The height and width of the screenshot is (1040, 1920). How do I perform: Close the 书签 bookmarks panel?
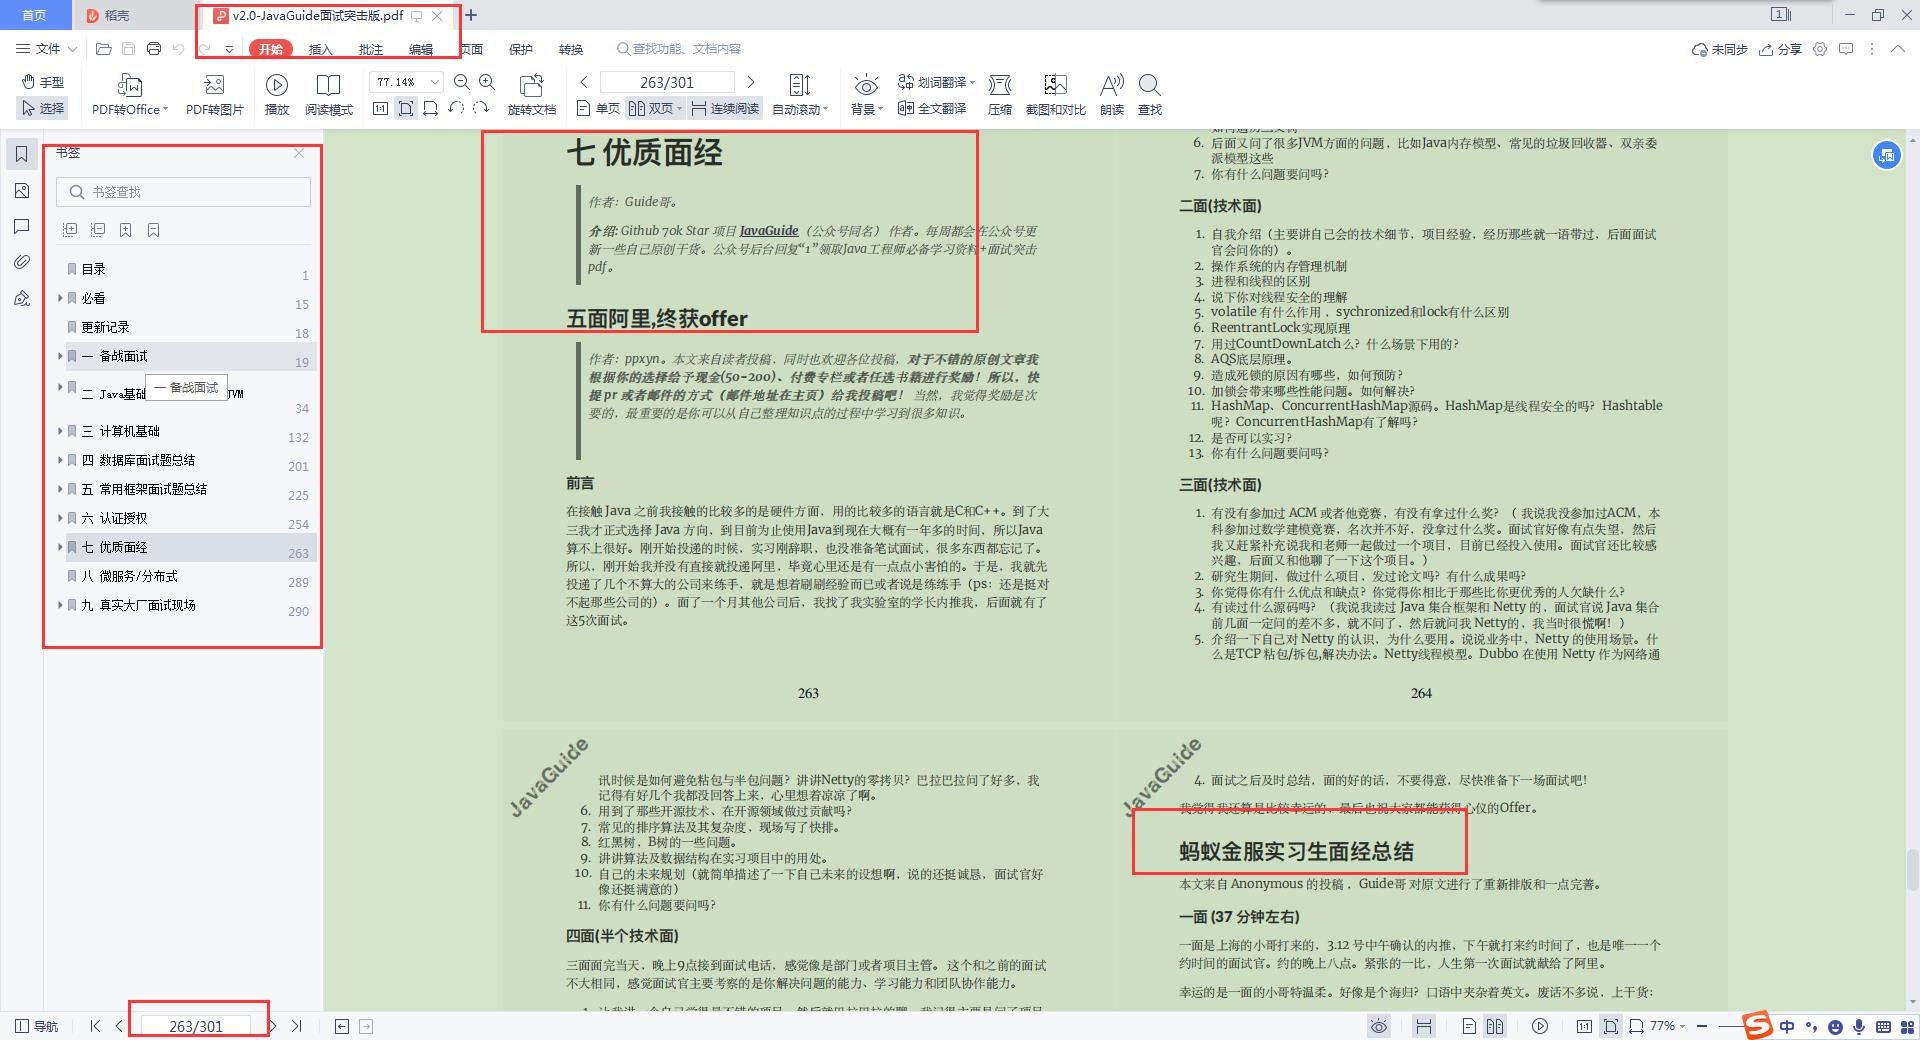tap(299, 153)
